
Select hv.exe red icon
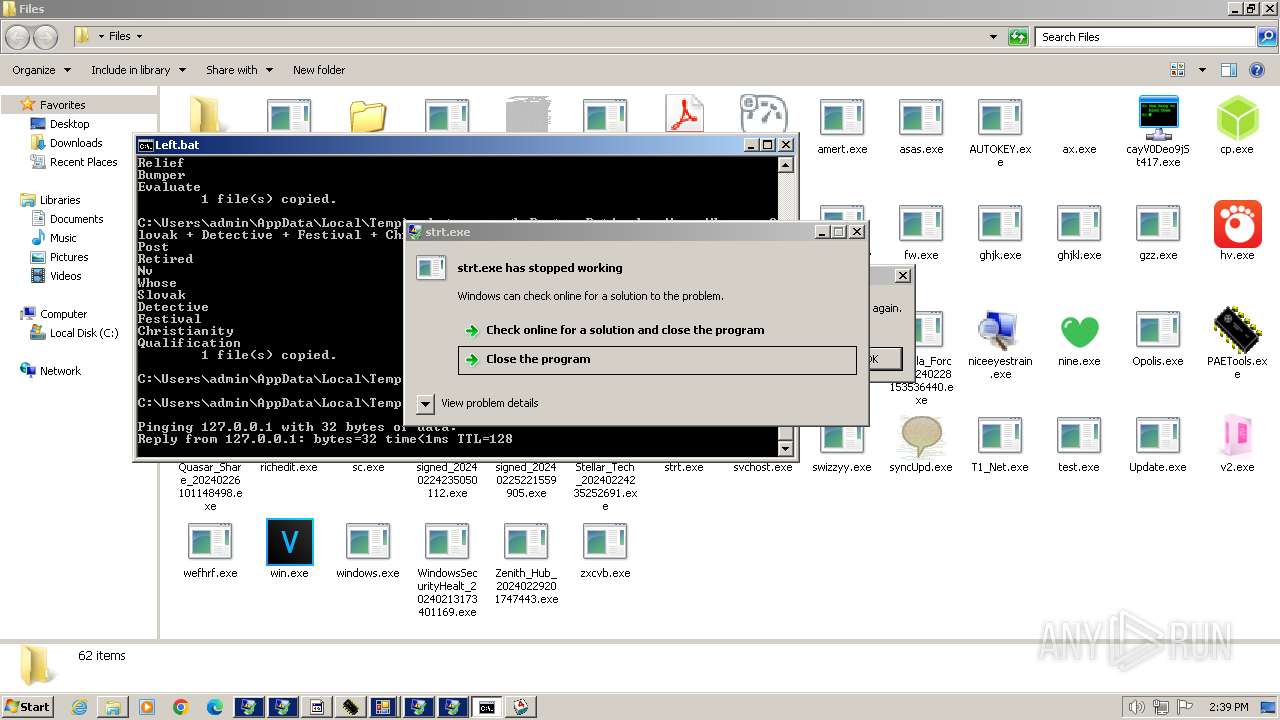click(1237, 224)
